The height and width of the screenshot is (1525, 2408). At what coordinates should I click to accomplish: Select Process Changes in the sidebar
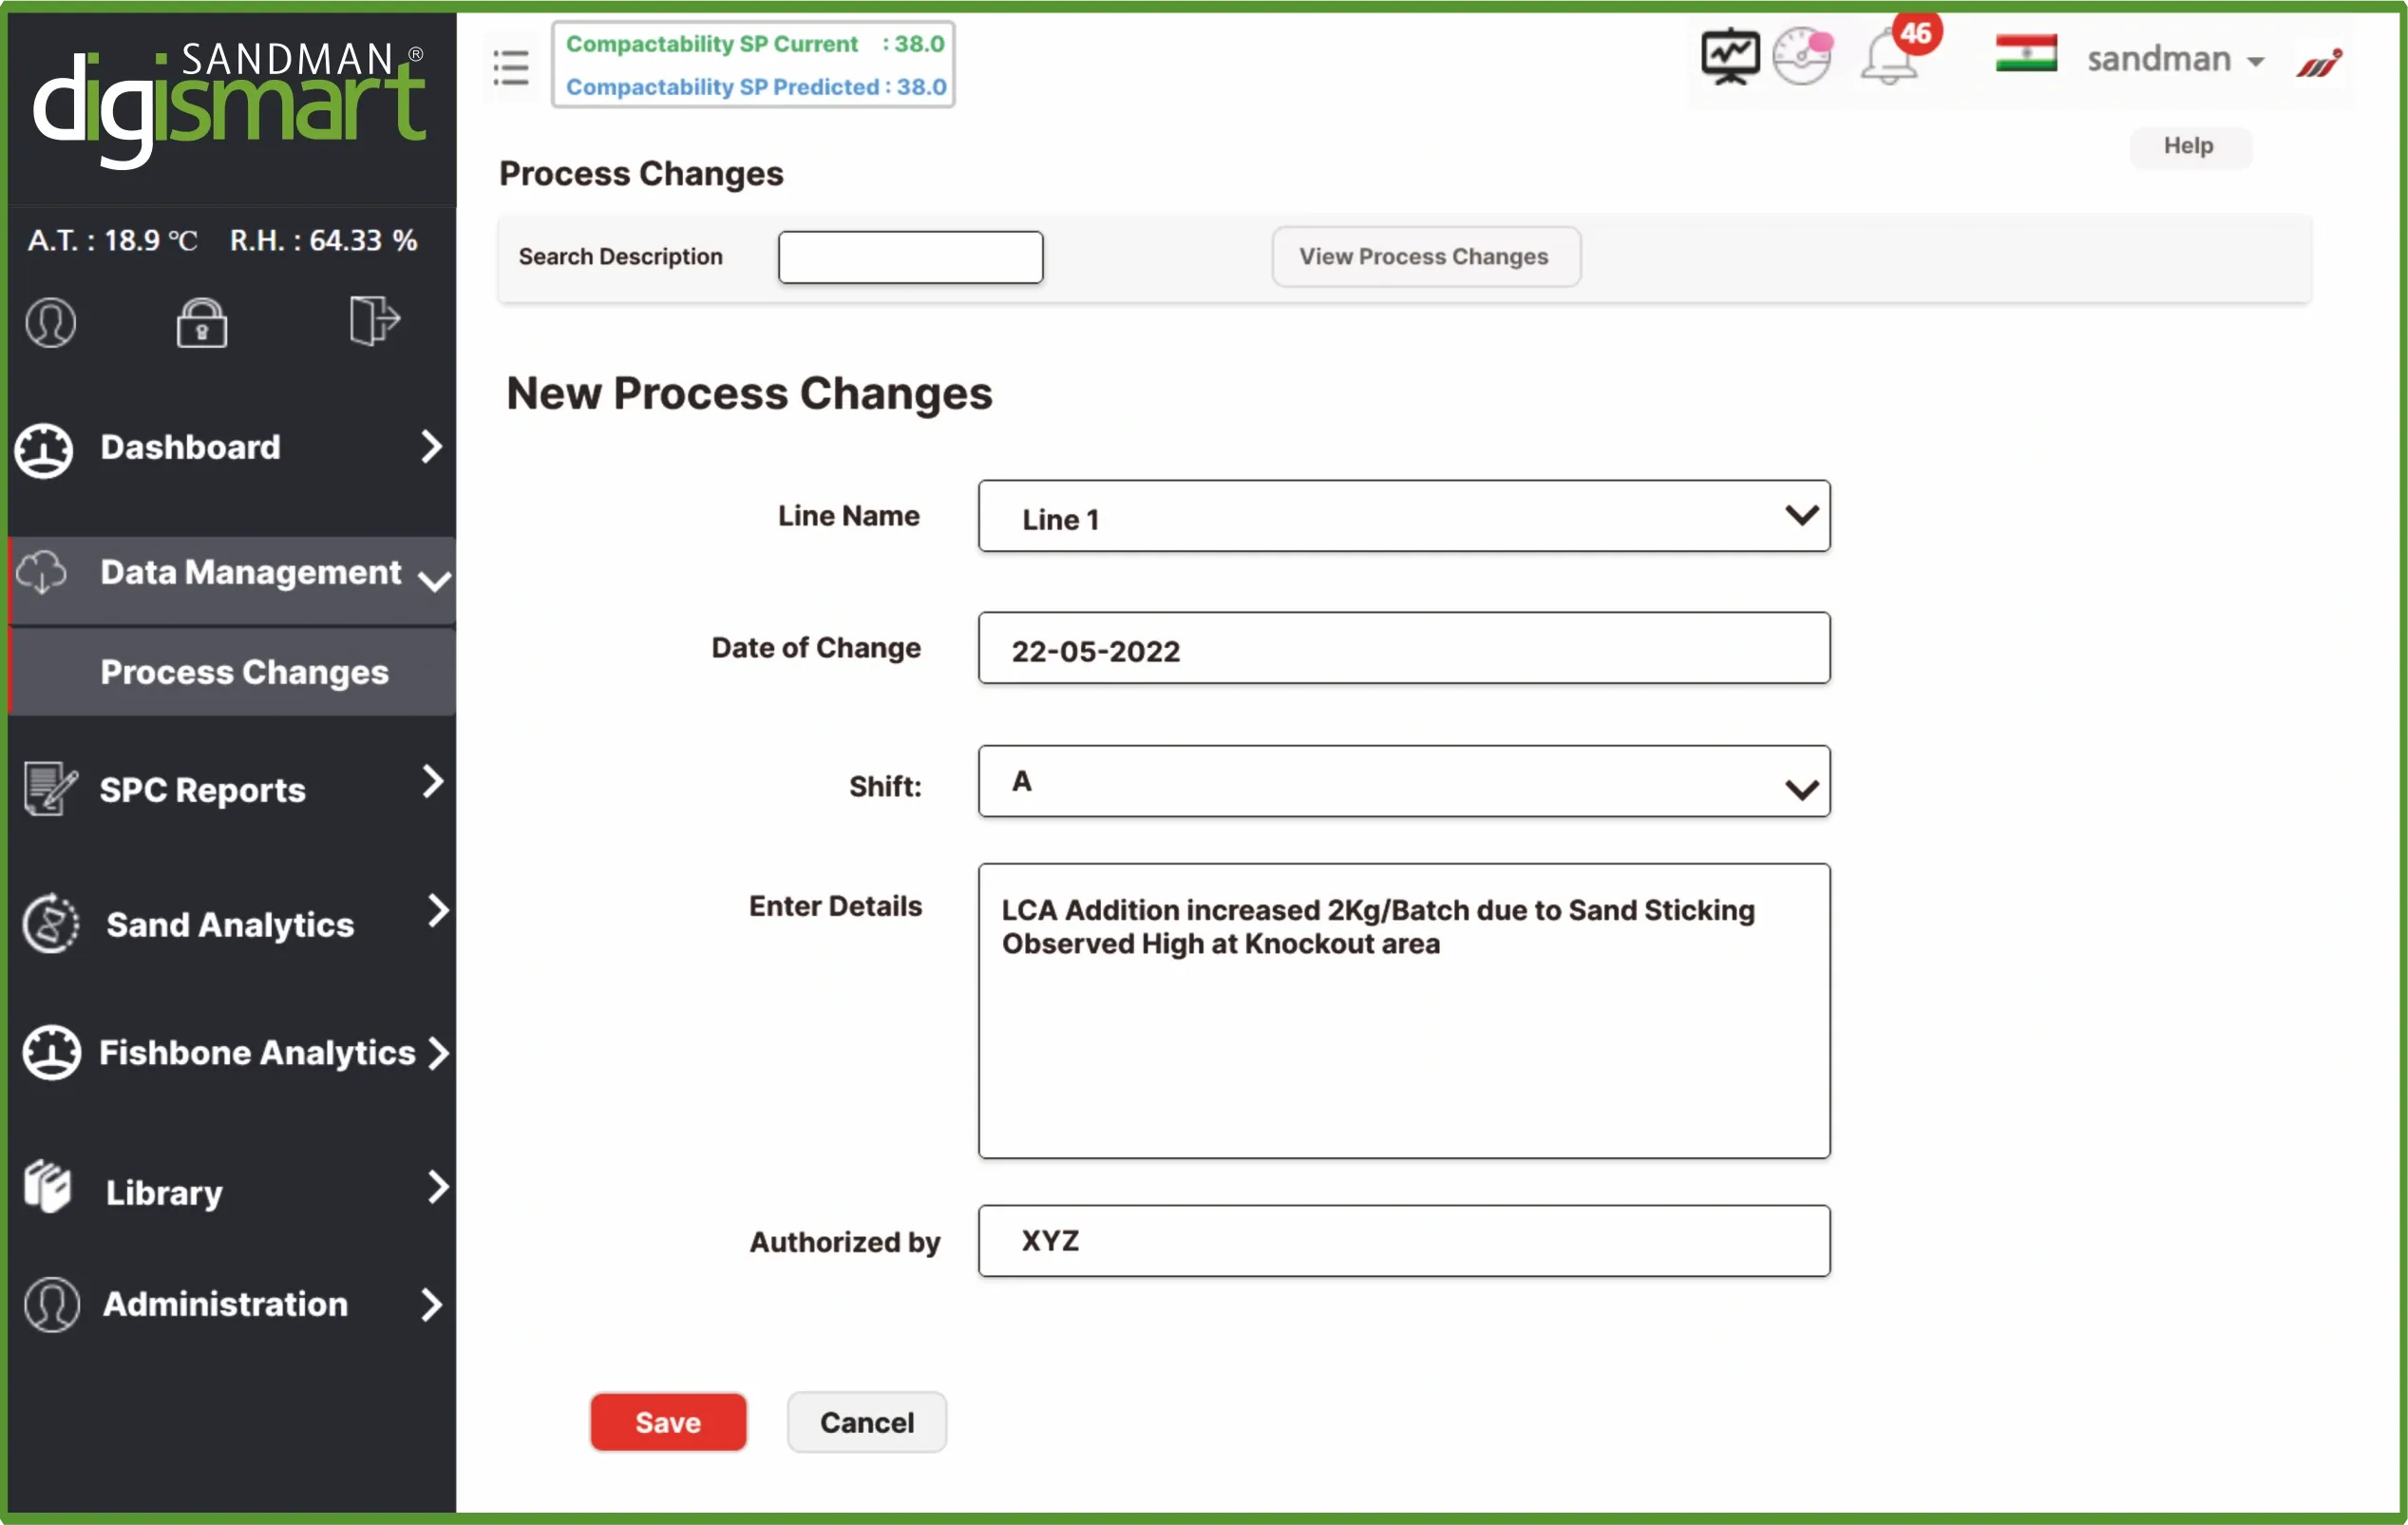click(x=244, y=672)
